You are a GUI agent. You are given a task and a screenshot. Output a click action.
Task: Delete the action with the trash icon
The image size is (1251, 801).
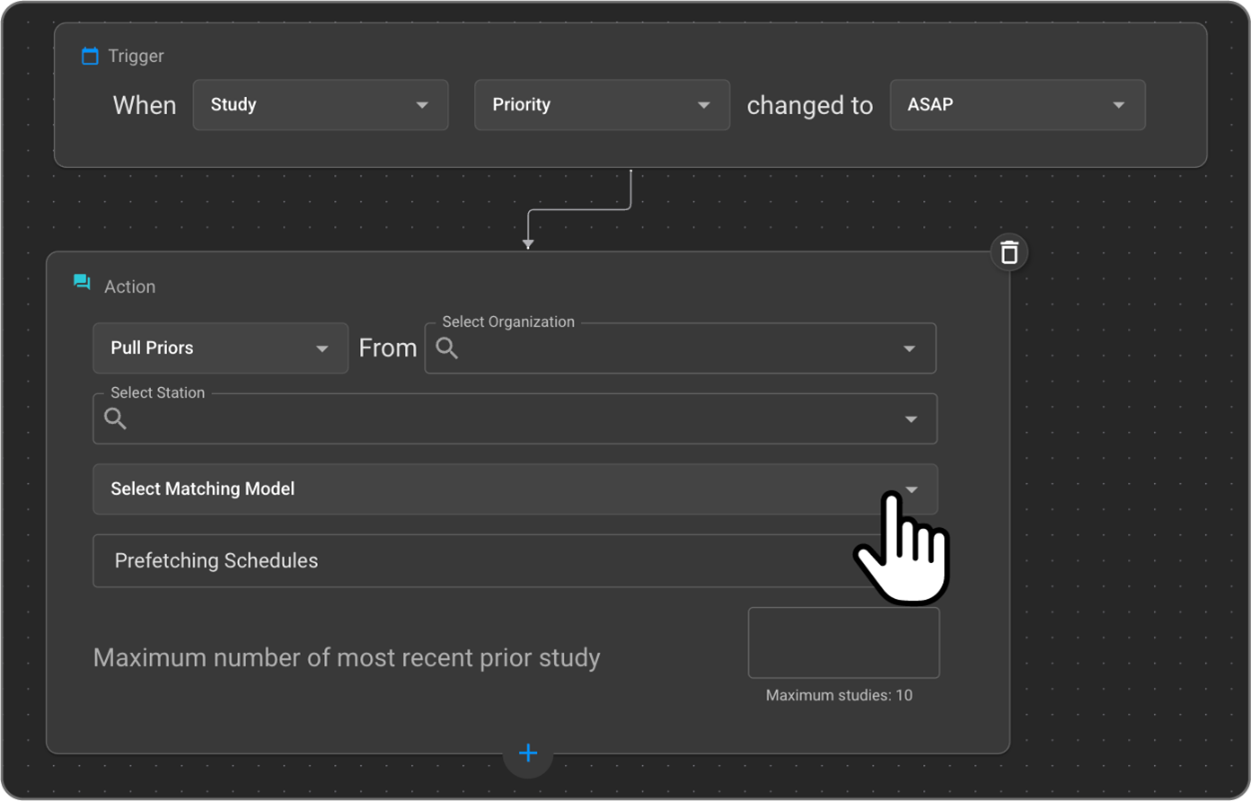1009,252
